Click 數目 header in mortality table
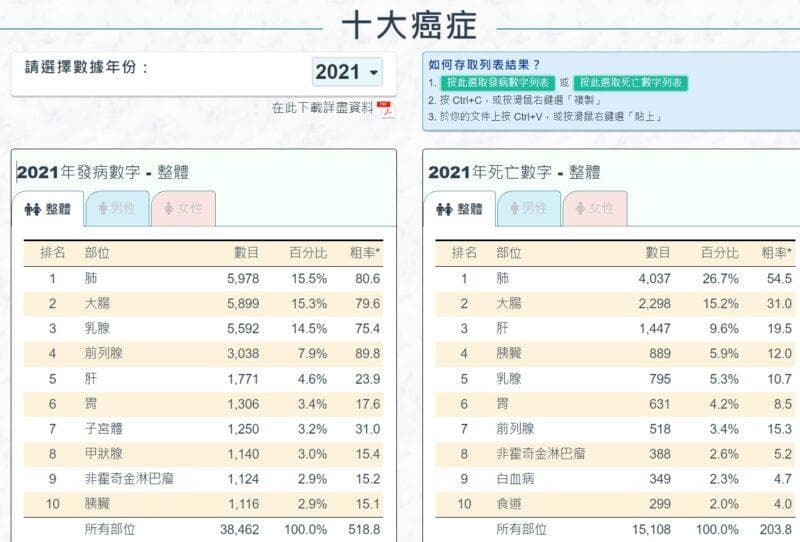Screen dimensions: 800x542 tap(658, 253)
